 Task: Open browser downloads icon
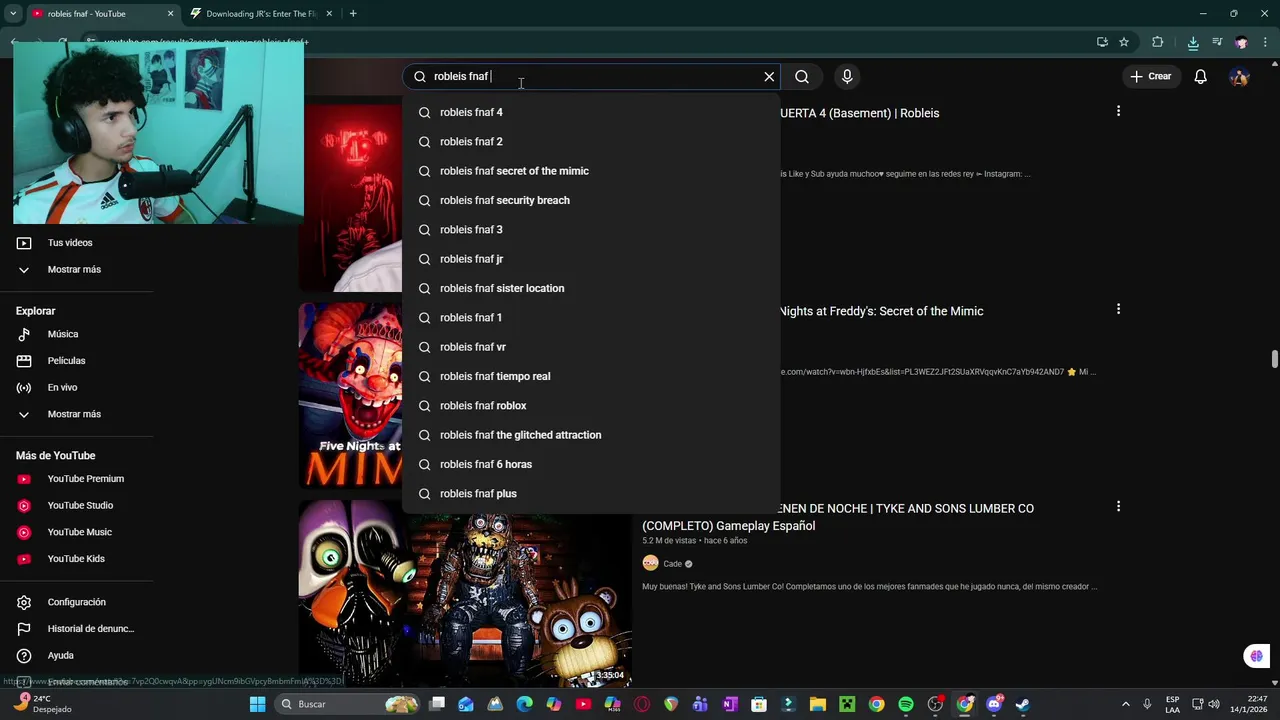click(x=1193, y=42)
